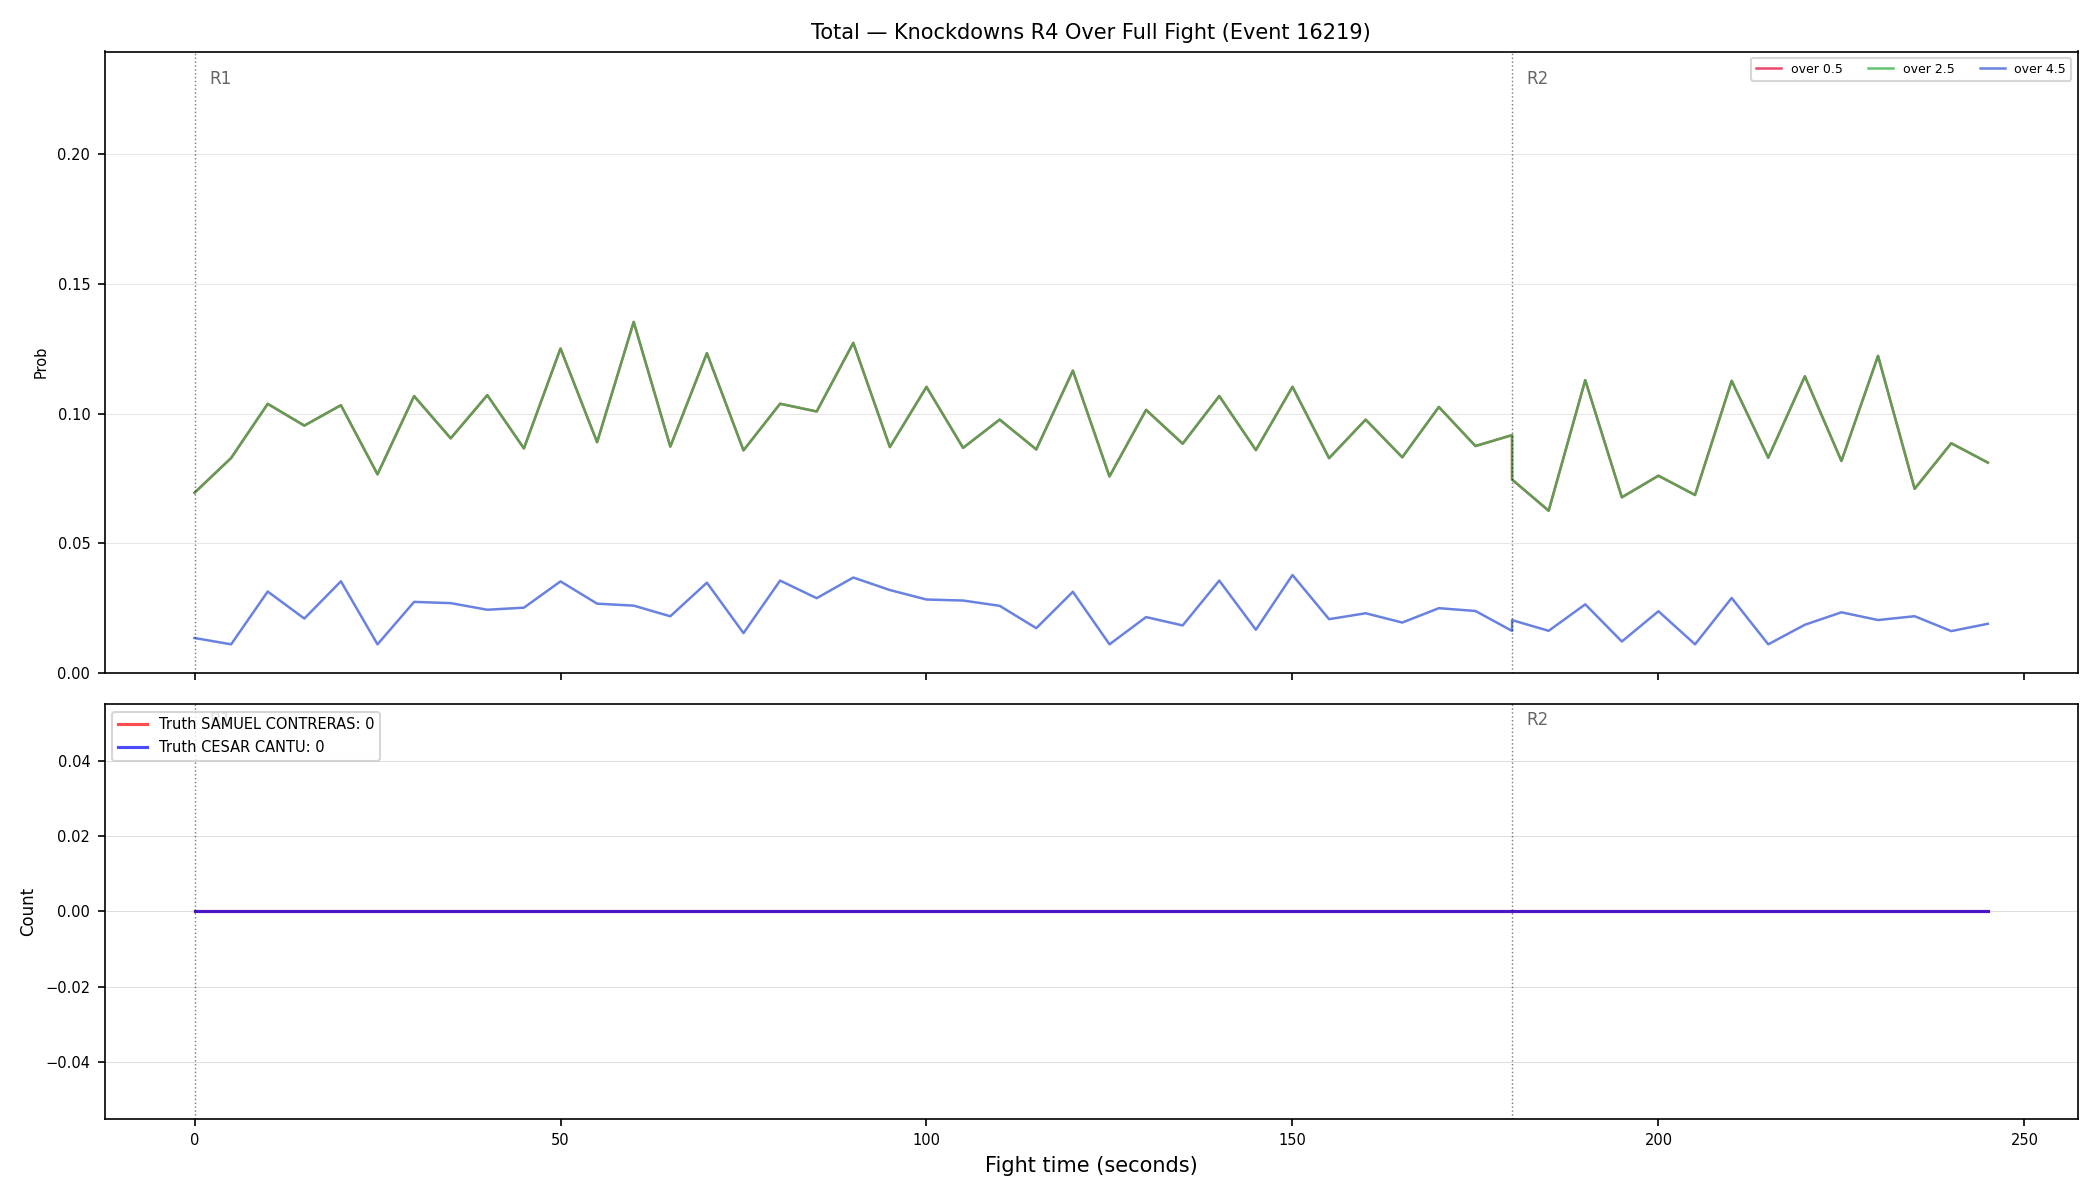Viewport: 2100px width, 1200px height.
Task: Click the −0.04 tick on the Count axis
Action: pos(68,1062)
